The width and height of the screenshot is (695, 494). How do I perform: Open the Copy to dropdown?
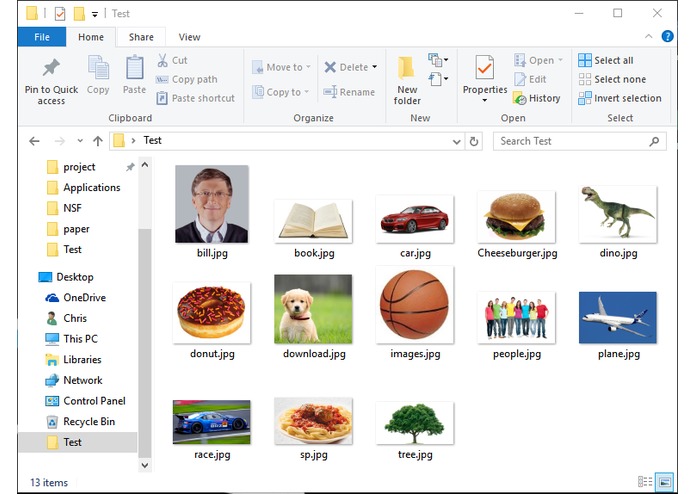280,92
